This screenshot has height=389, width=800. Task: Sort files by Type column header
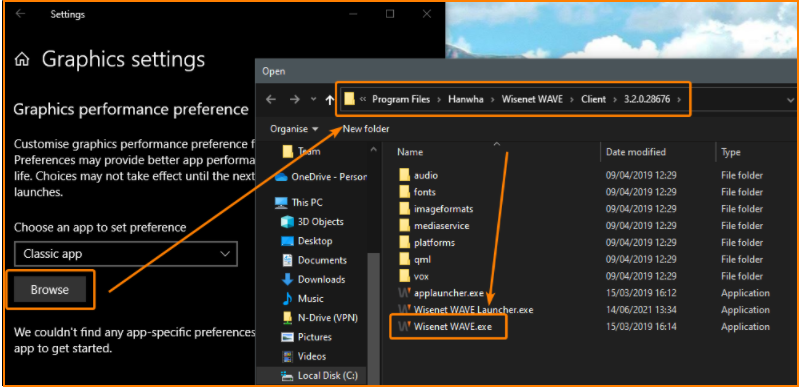(731, 152)
